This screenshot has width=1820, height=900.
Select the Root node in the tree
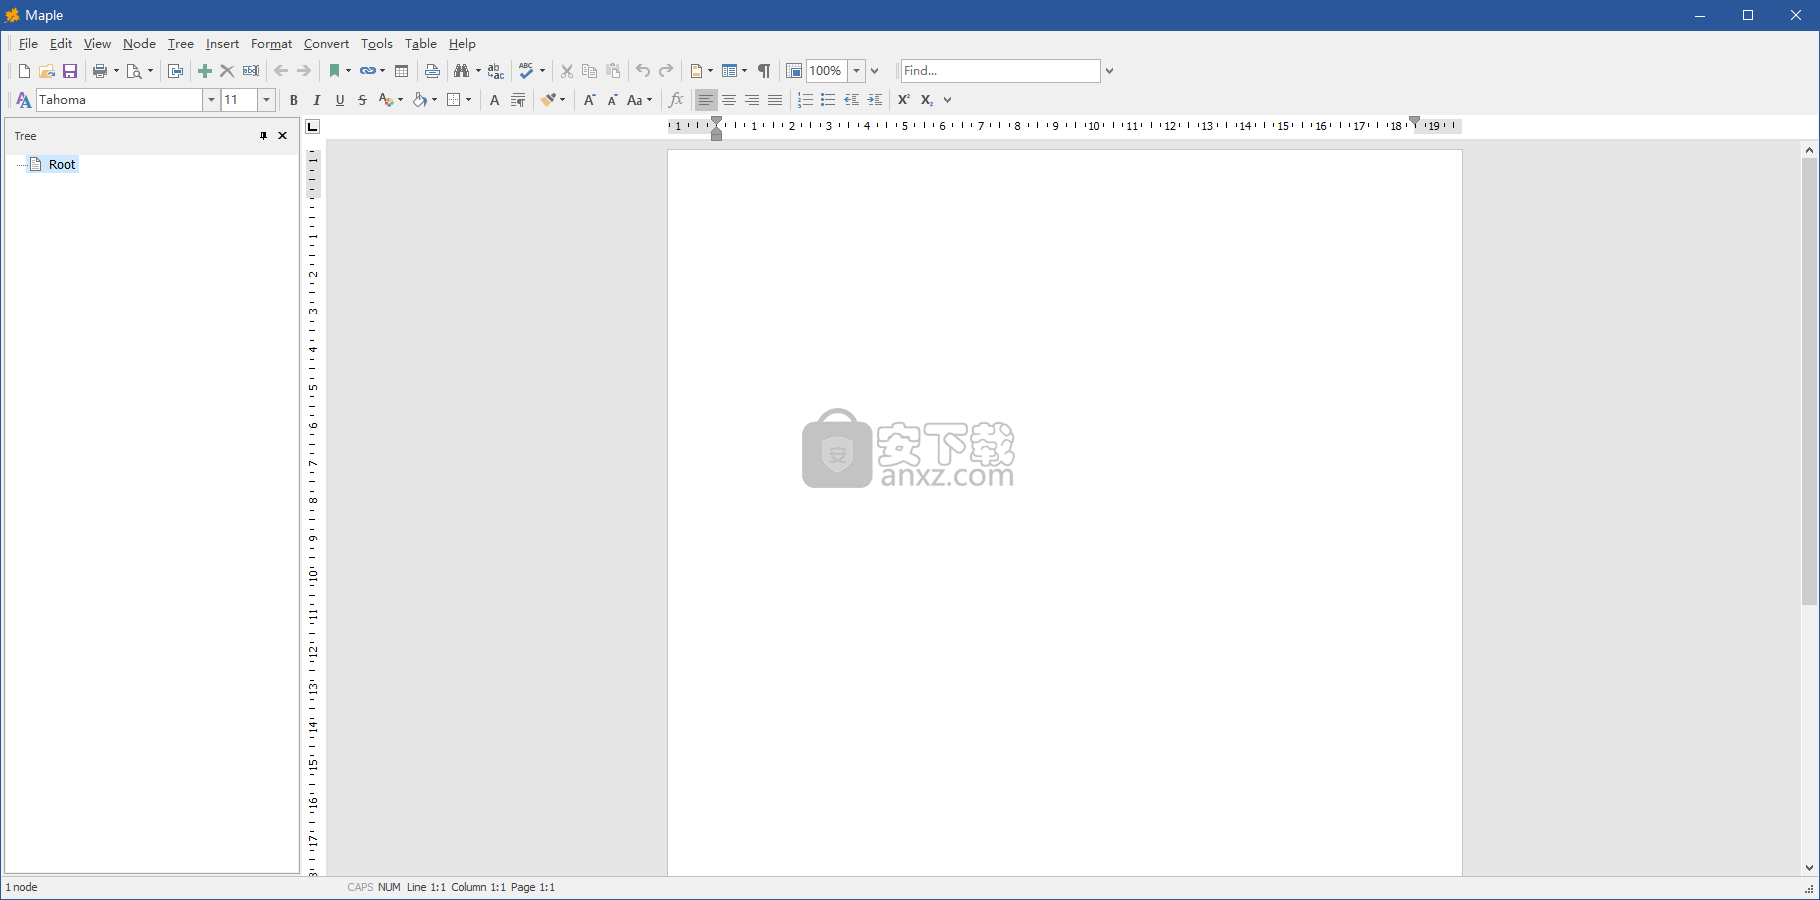tap(62, 165)
